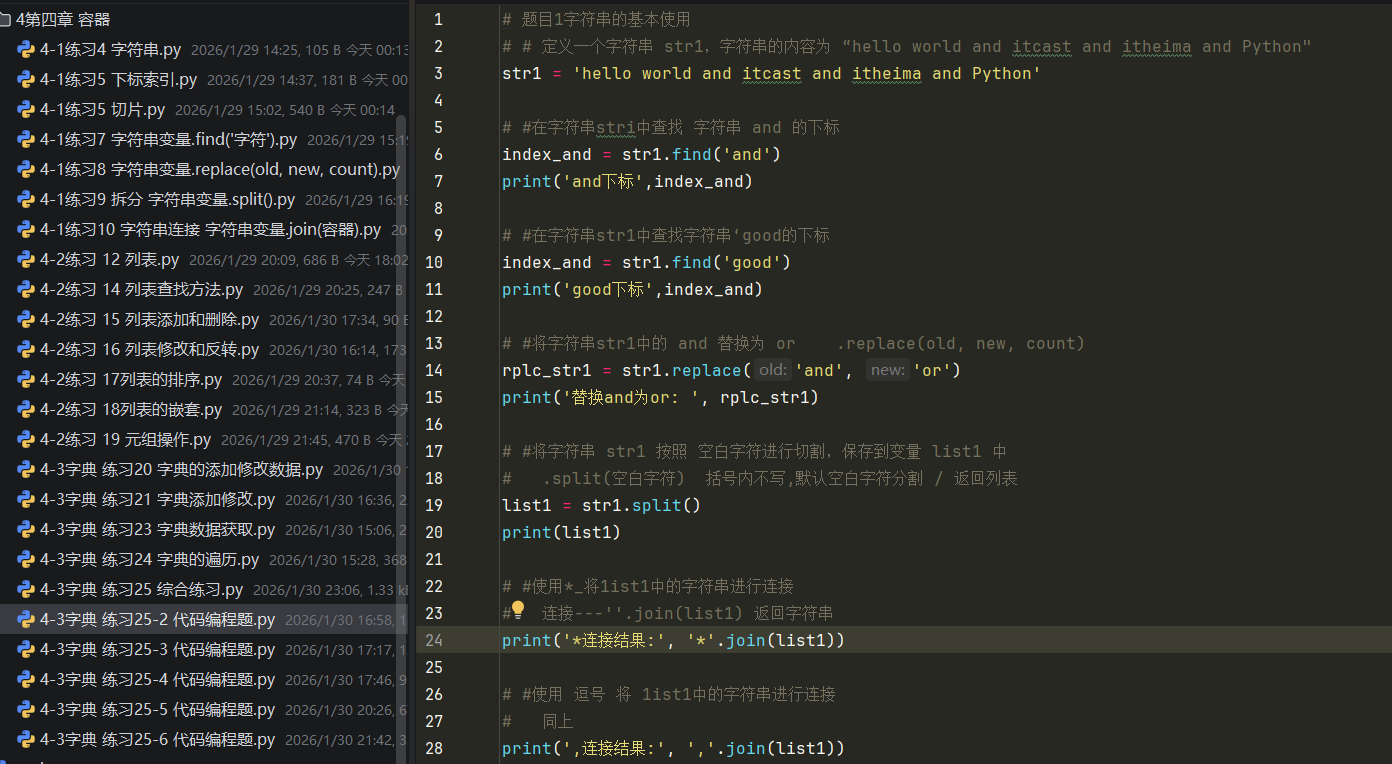Select the 4第四章 容器 folder node
The width and height of the screenshot is (1392, 764).
[63, 19]
